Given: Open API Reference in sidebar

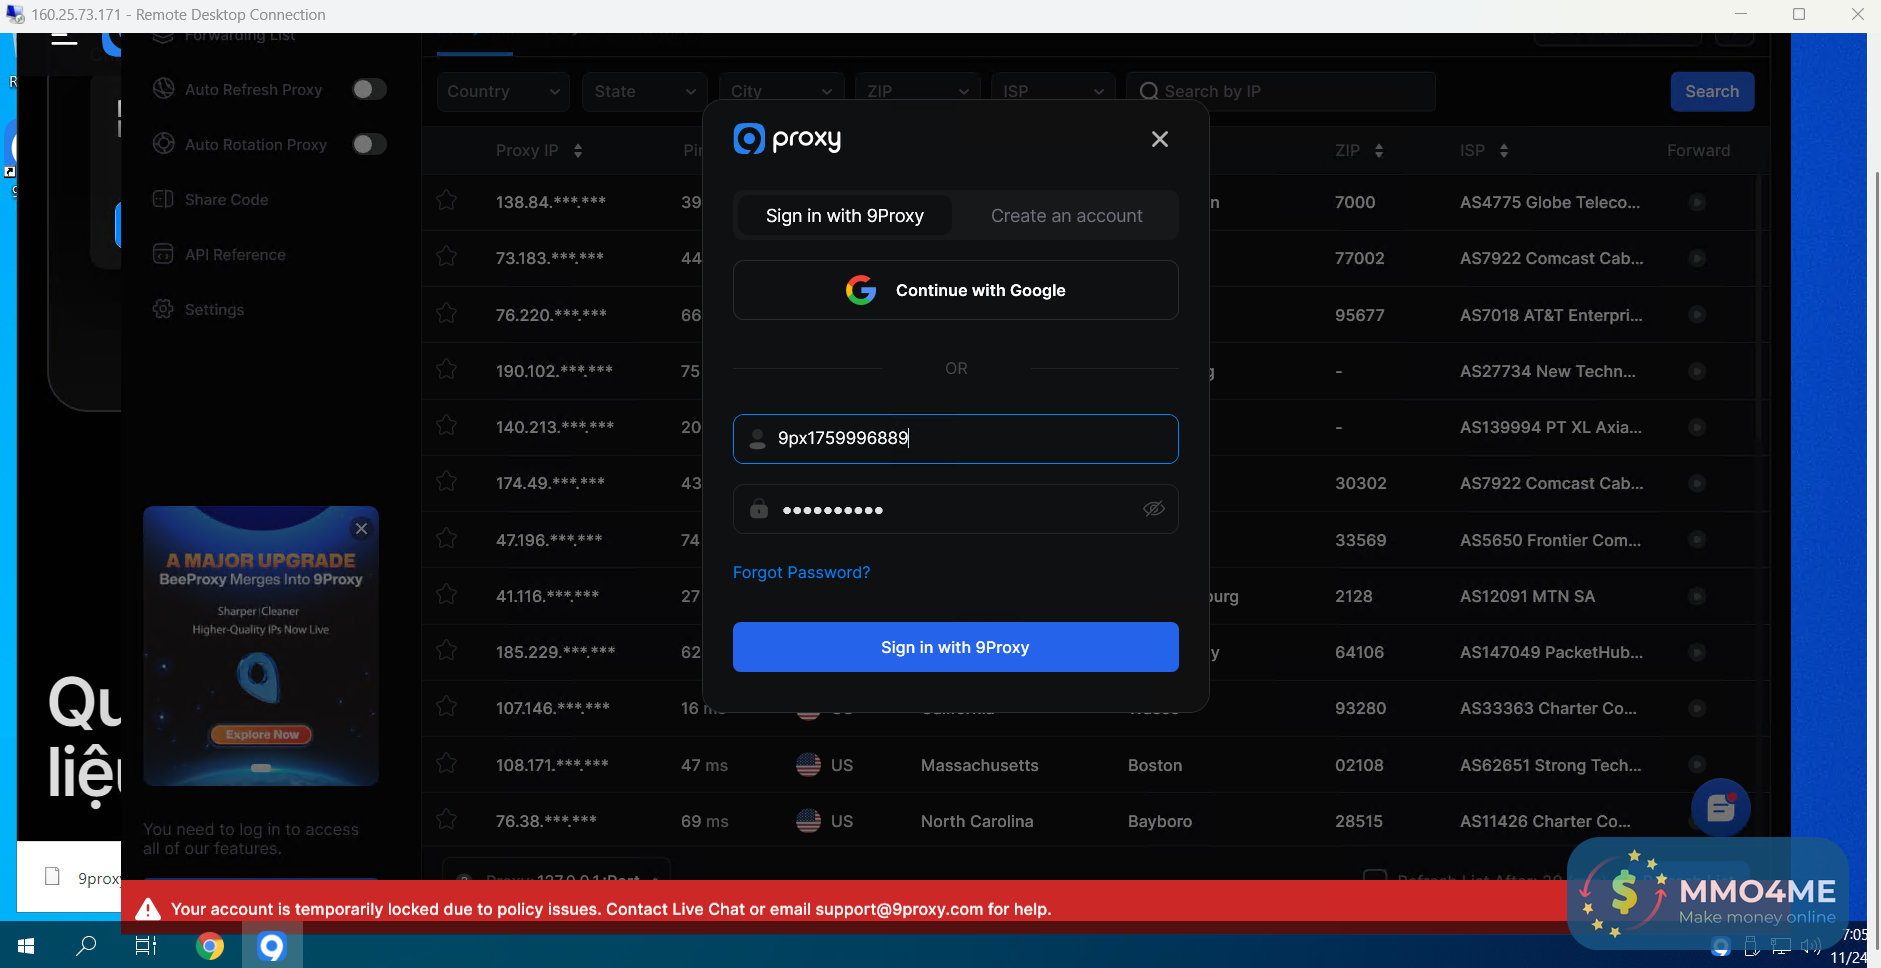Looking at the screenshot, I should coord(235,254).
